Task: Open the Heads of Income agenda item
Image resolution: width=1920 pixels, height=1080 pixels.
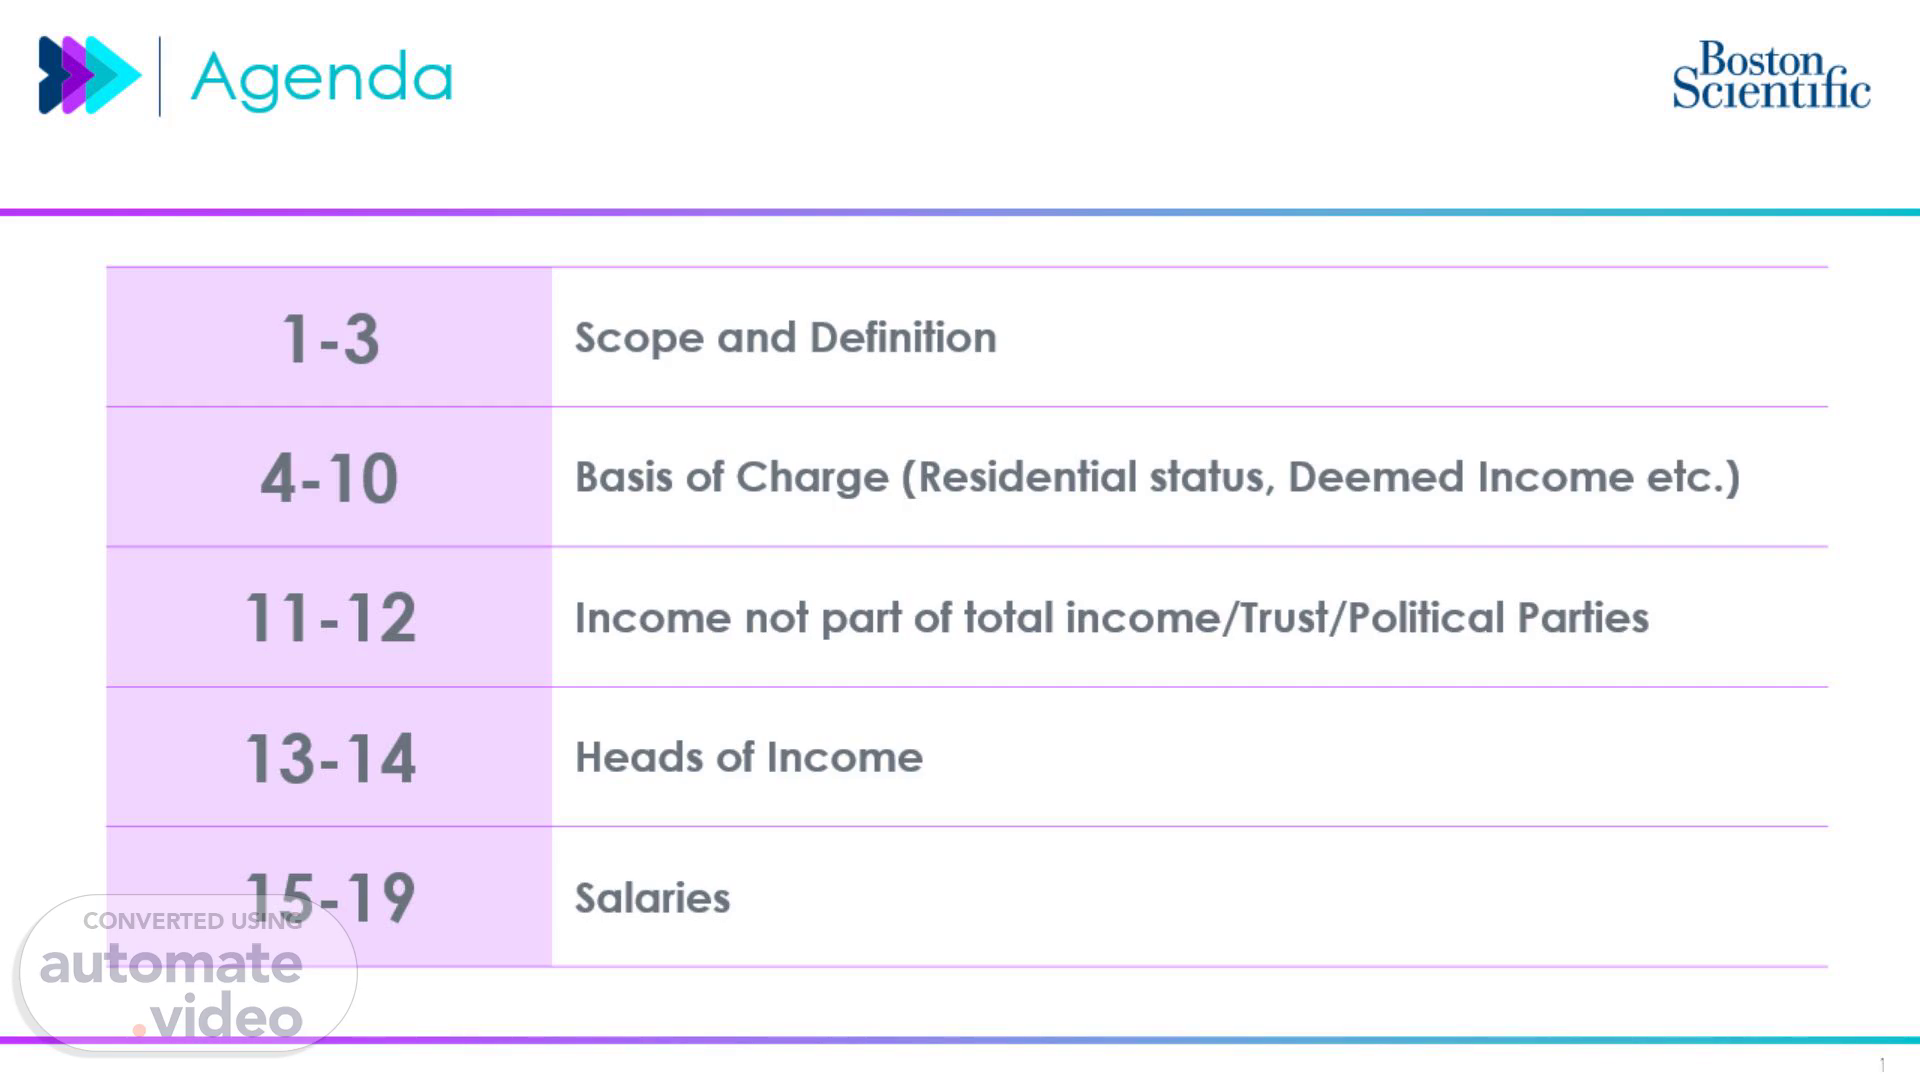Action: click(748, 757)
